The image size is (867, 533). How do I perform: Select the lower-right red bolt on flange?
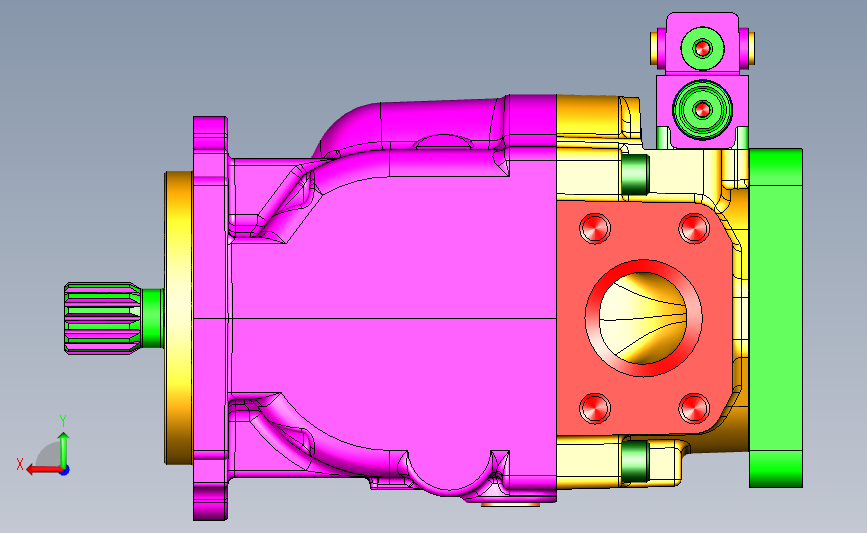tap(694, 409)
